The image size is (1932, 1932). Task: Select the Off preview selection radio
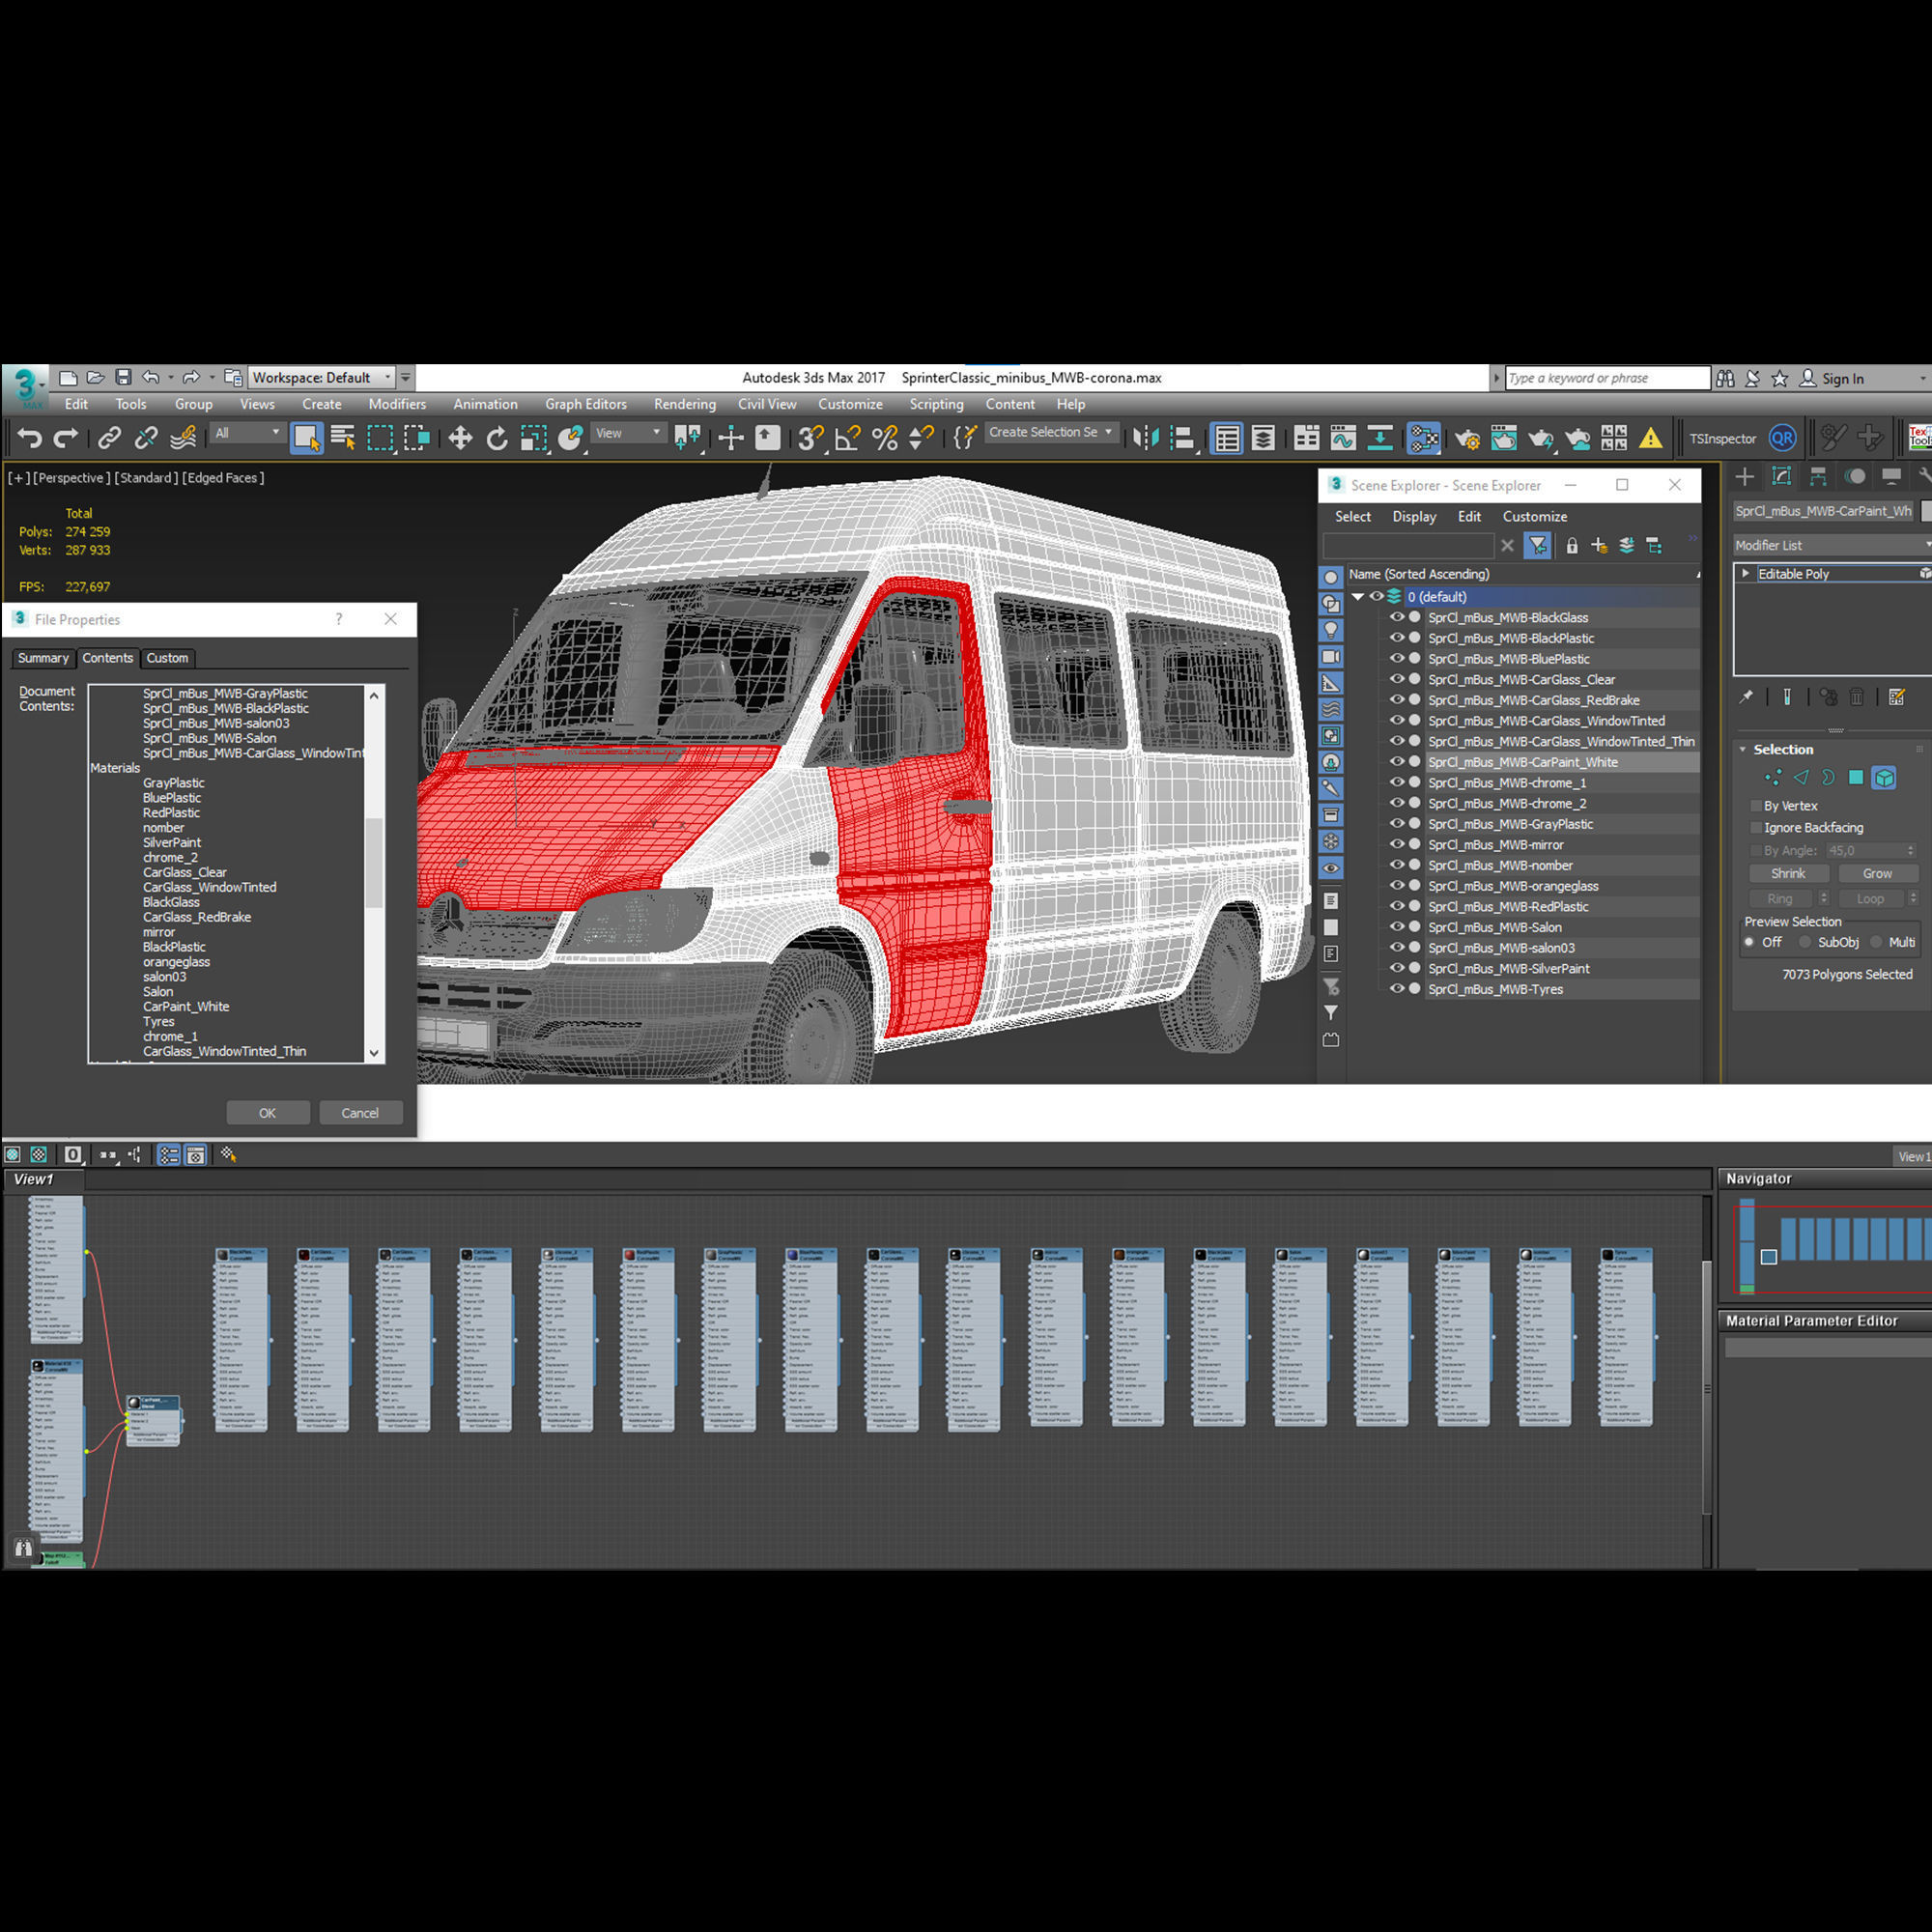pos(1749,942)
